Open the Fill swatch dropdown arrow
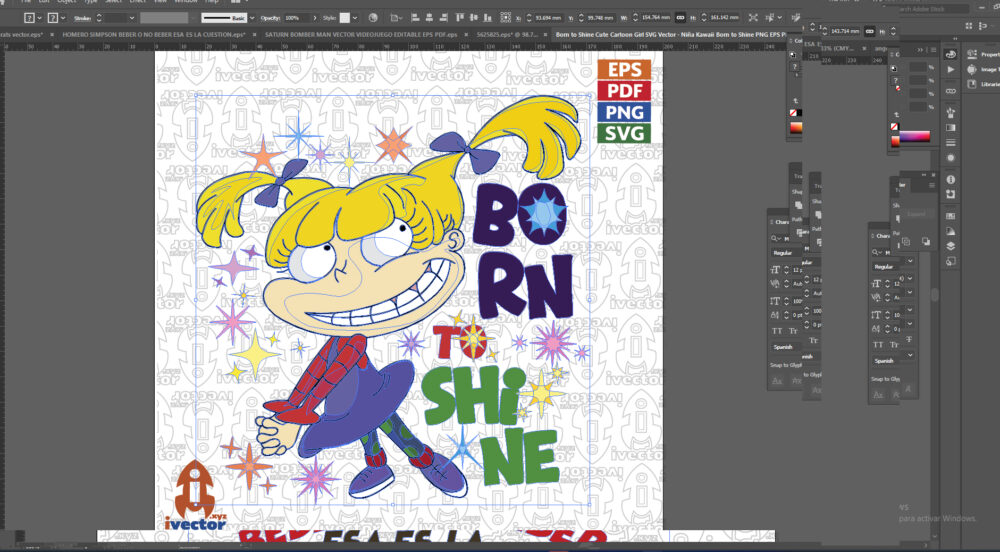This screenshot has width=1000, height=552. 40,18
